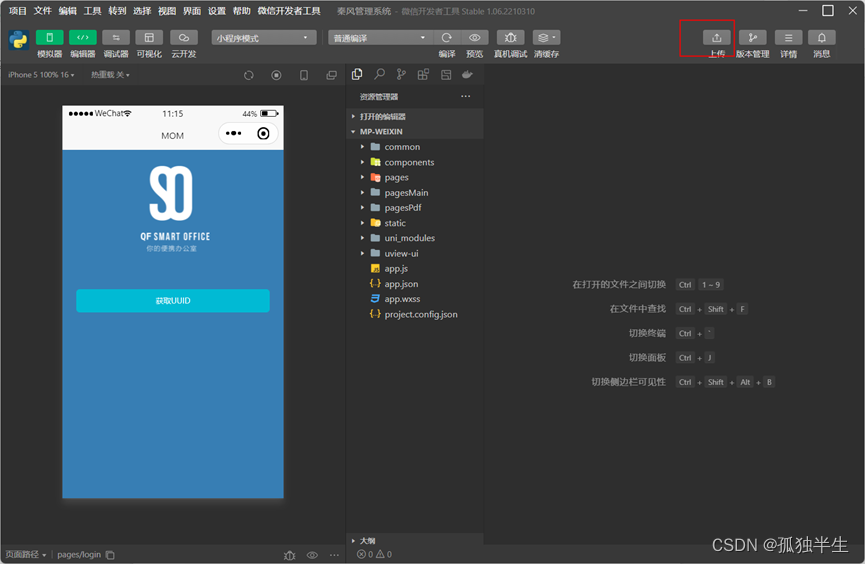
Task: Click the phone rotate device icon
Action: tap(304, 75)
